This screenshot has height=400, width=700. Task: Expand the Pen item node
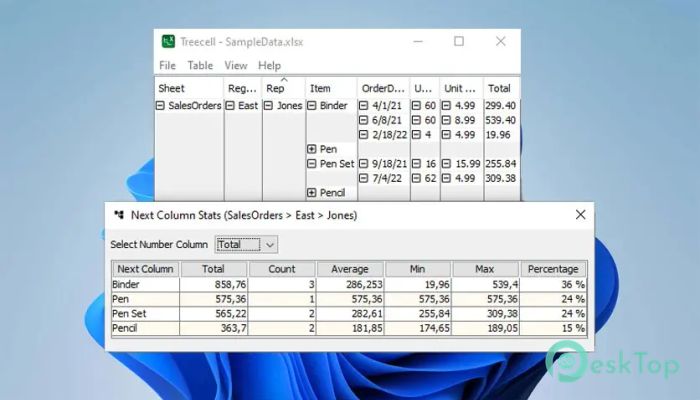click(x=312, y=149)
